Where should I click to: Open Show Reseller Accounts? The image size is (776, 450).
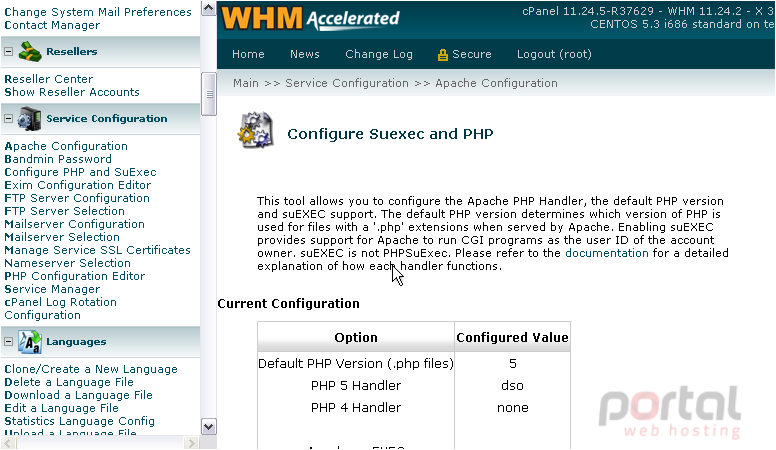click(x=72, y=92)
